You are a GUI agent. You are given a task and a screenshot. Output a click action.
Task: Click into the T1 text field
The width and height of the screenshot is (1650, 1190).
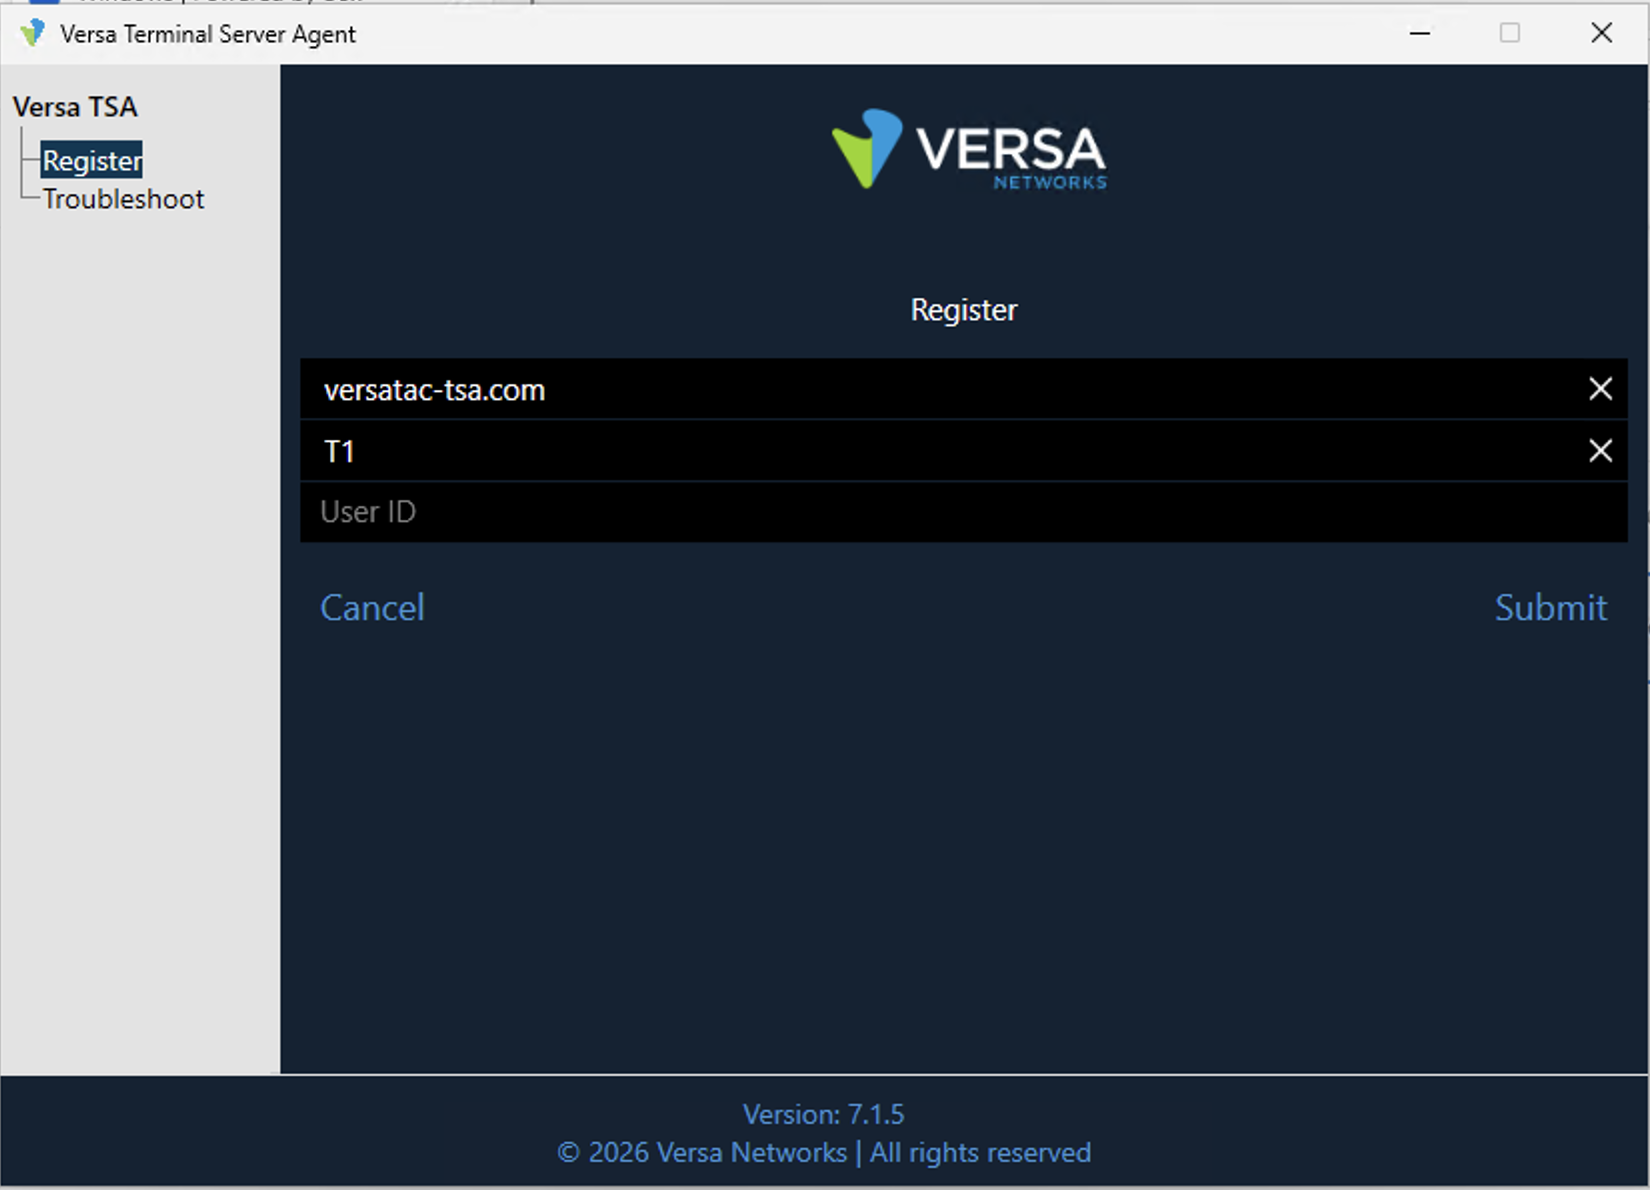pyautogui.click(x=940, y=451)
